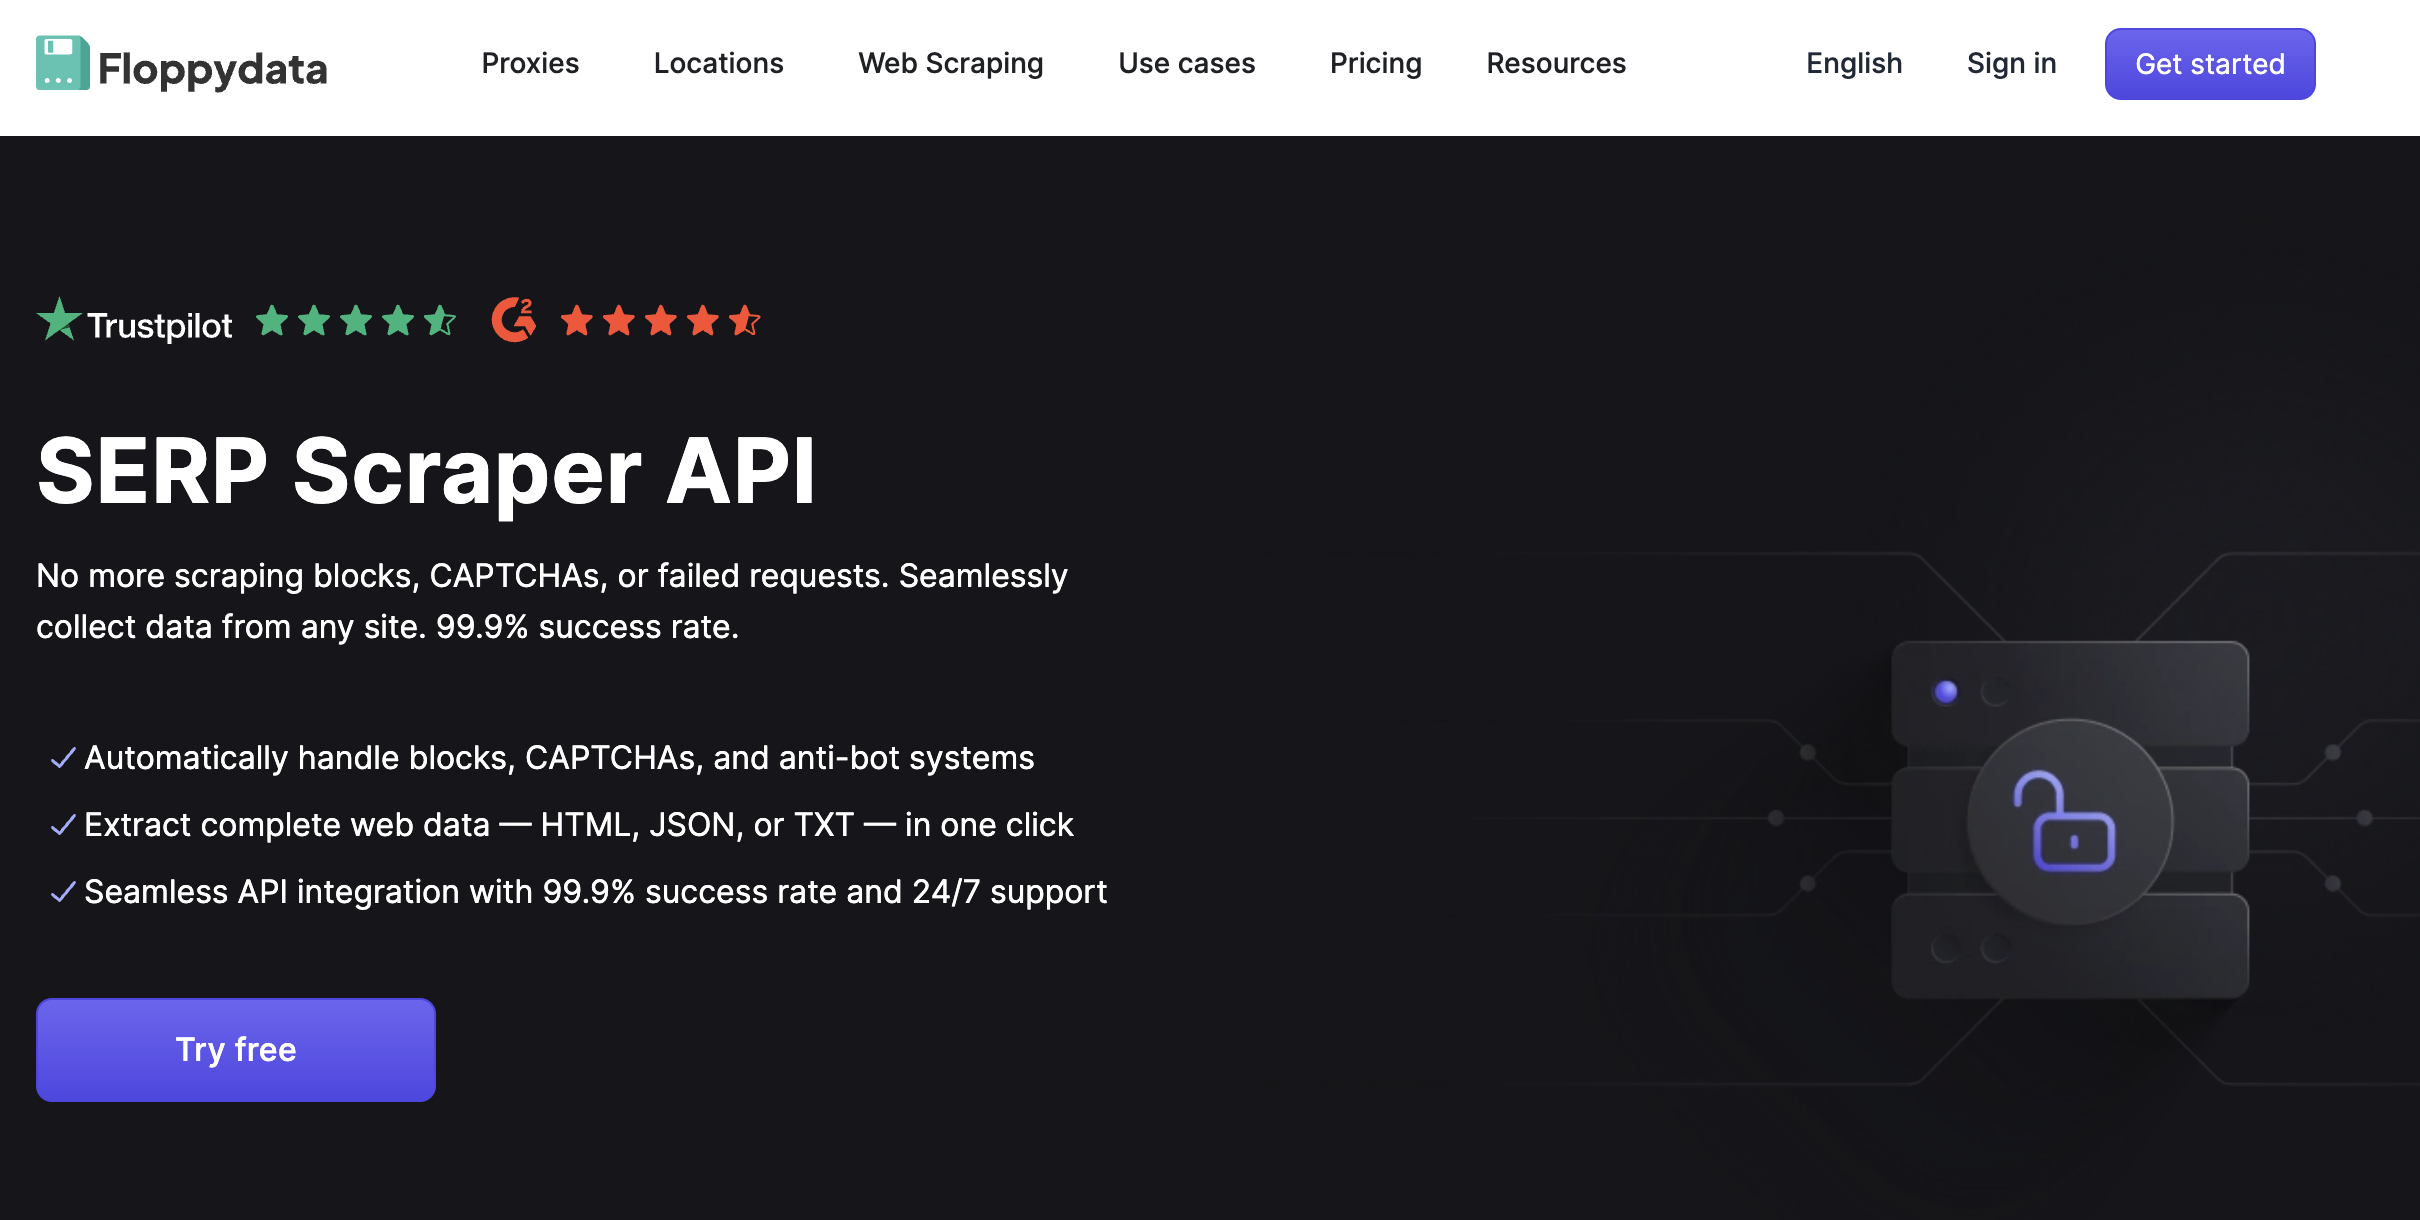
Task: Click the checkmark beside CAPTCHAs handling feature
Action: click(x=62, y=758)
